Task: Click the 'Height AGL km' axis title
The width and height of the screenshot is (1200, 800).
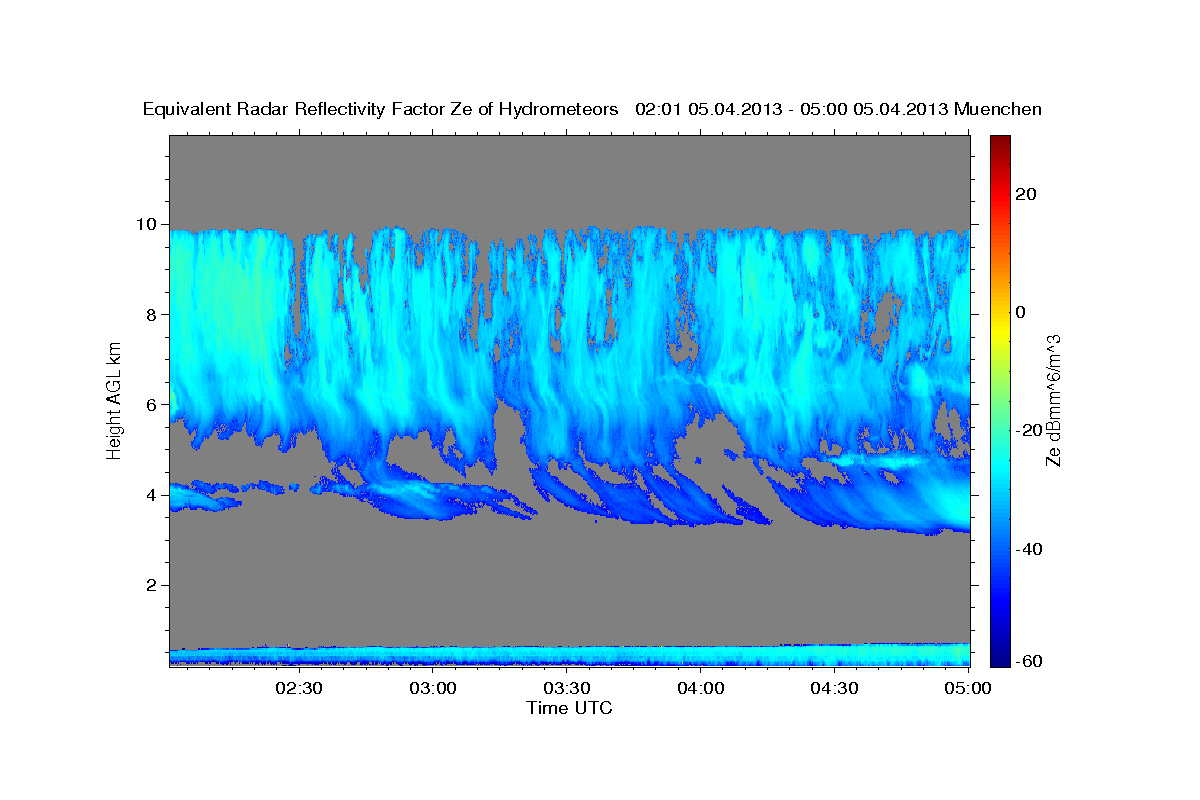Action: click(x=114, y=401)
